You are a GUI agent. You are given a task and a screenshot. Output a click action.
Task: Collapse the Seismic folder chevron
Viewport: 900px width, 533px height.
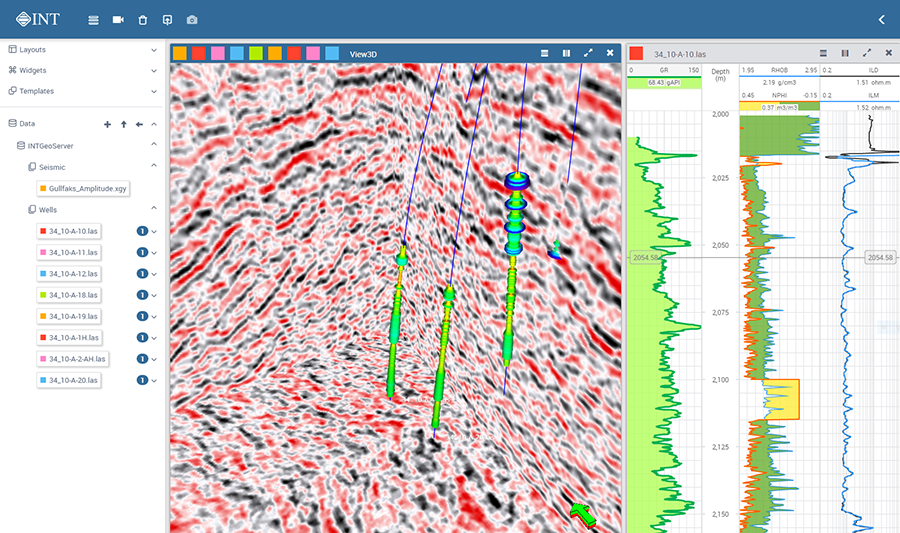tap(154, 165)
